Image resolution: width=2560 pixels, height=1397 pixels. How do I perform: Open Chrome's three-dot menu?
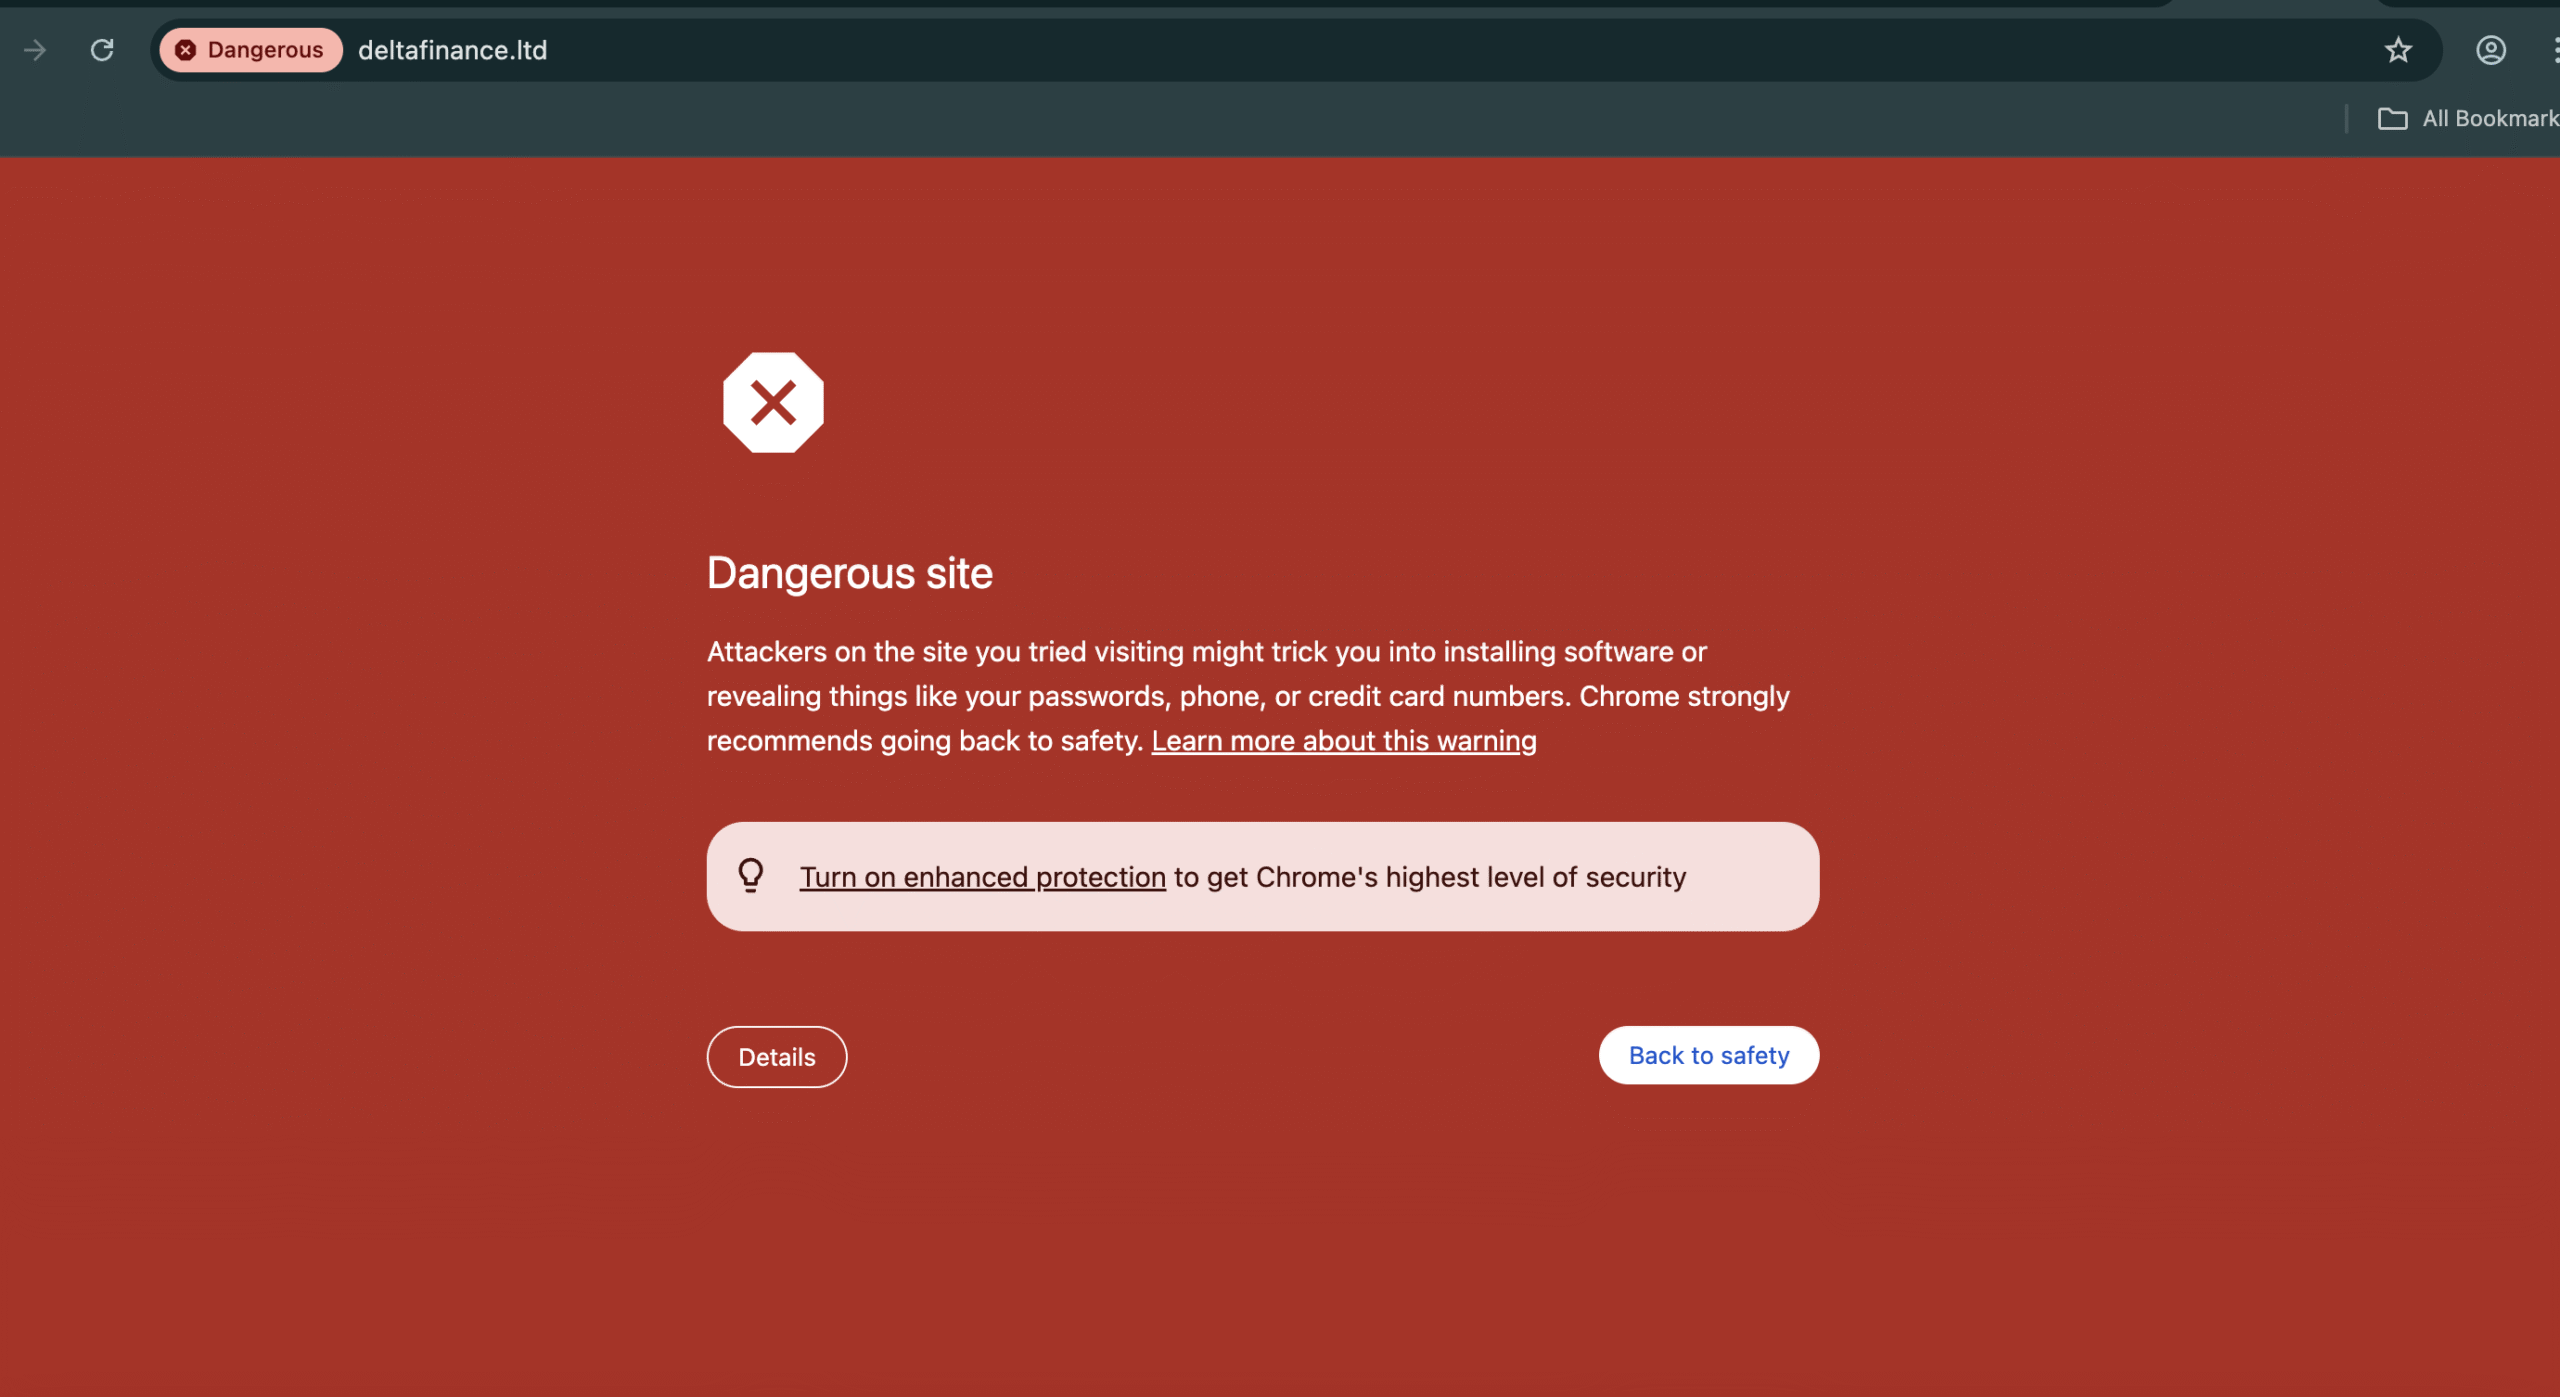2554,50
